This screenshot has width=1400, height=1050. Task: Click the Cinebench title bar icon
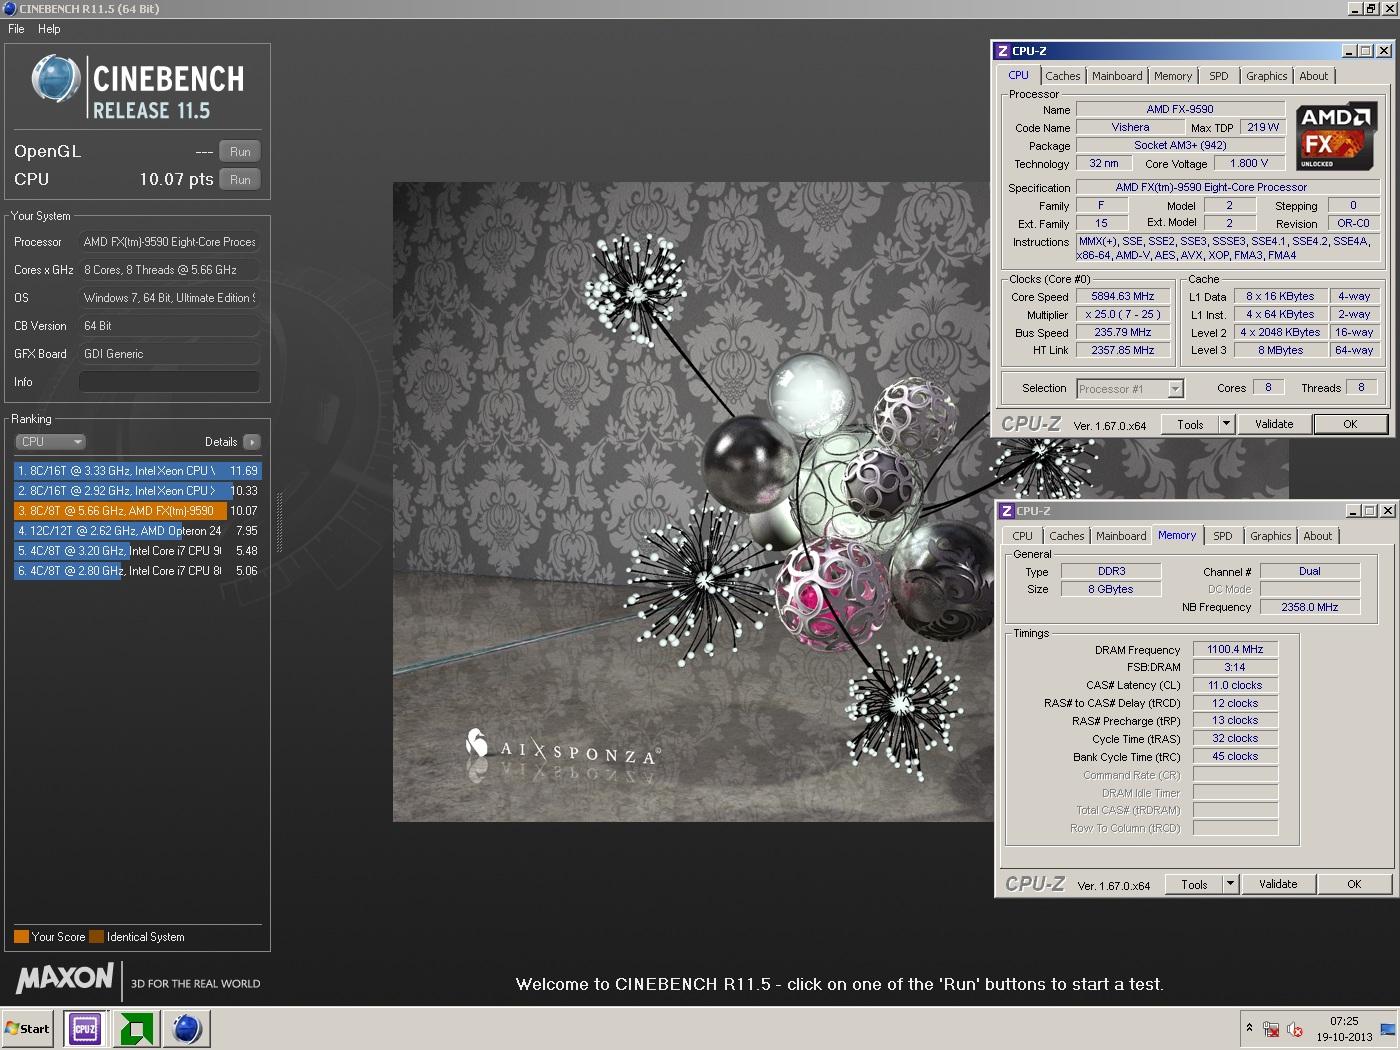coord(9,8)
